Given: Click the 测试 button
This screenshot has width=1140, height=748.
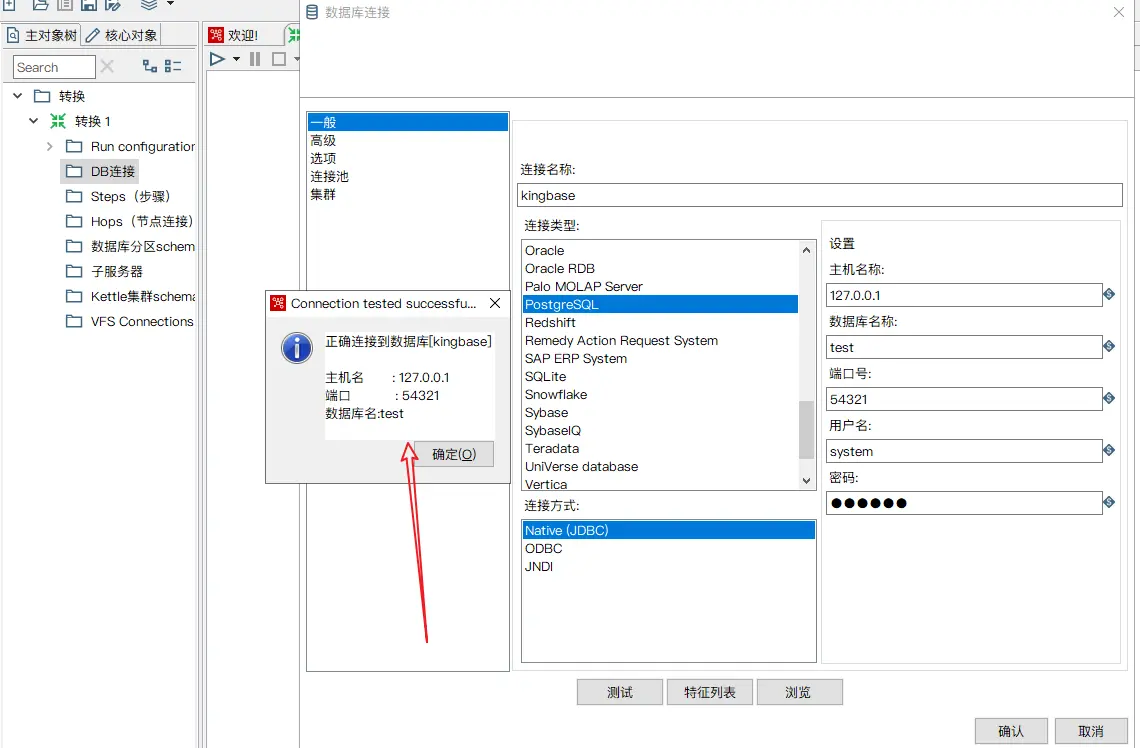Looking at the screenshot, I should click(x=619, y=692).
